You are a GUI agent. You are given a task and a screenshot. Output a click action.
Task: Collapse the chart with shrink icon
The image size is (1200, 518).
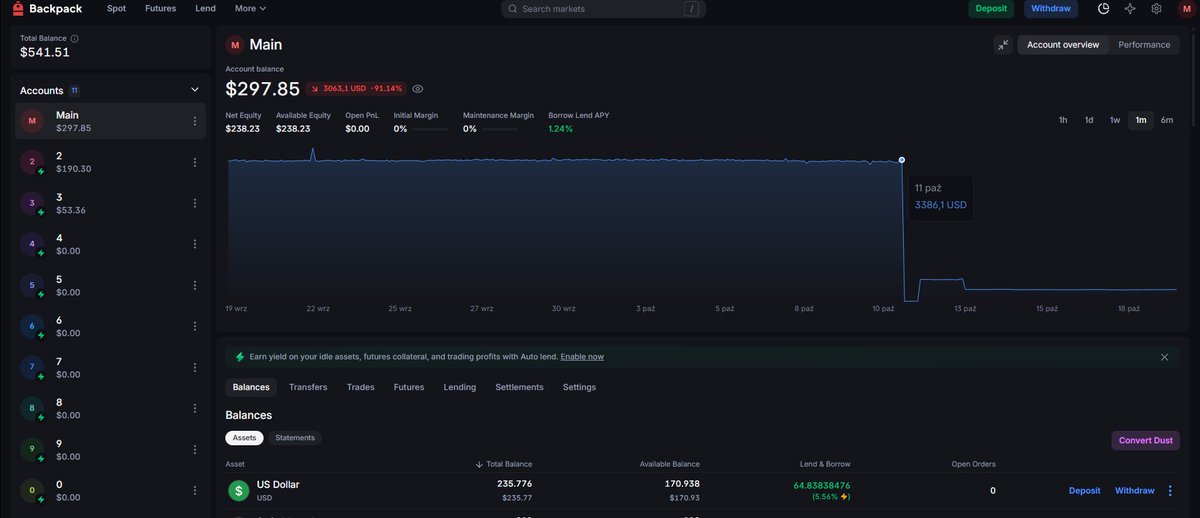pos(1003,45)
